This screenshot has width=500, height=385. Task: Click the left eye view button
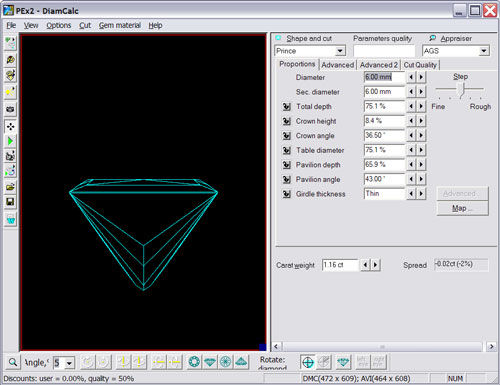[363, 362]
